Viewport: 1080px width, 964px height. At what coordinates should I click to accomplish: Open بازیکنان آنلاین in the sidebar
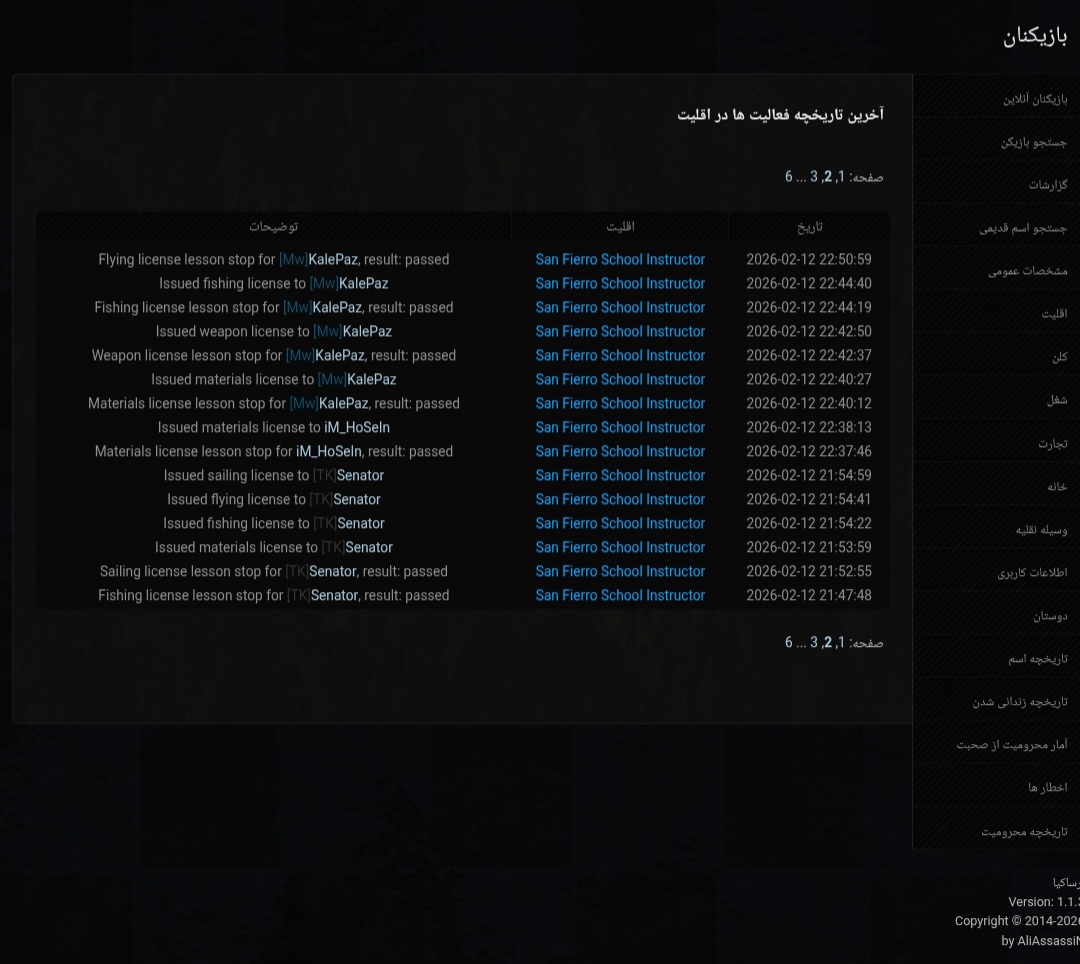click(1035, 99)
